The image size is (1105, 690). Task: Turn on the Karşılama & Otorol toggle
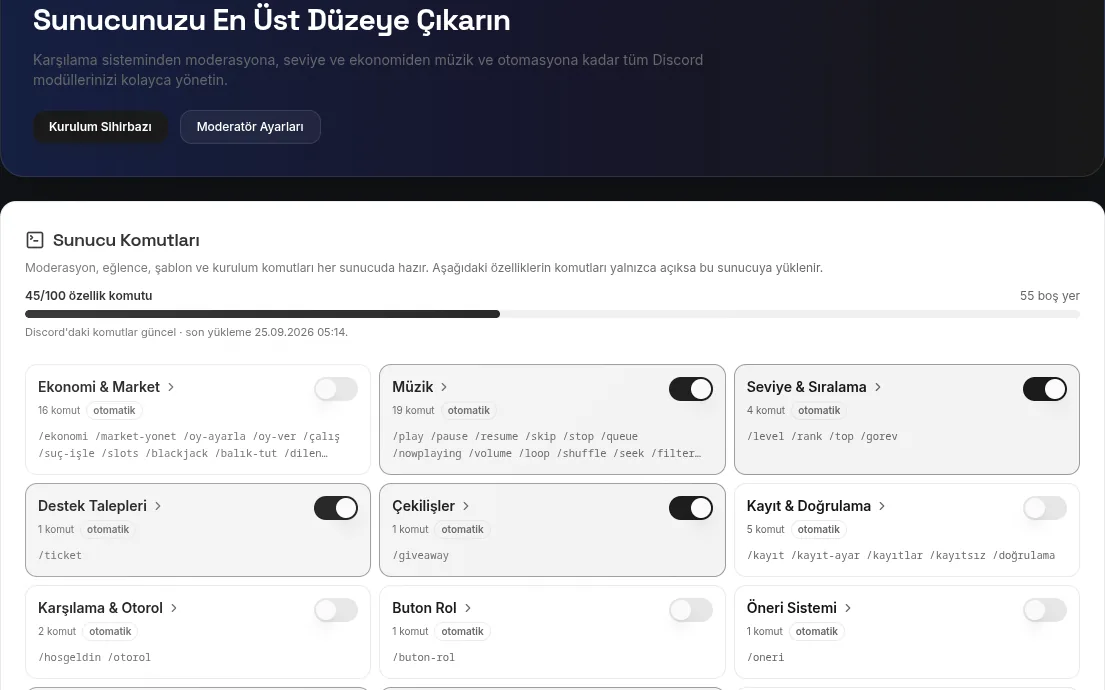[336, 610]
